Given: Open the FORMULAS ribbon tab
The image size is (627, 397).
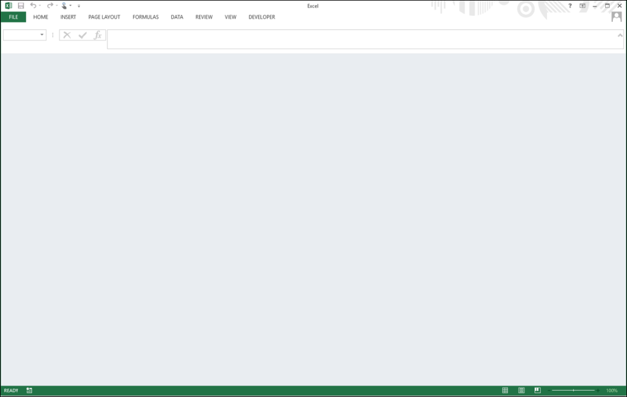Looking at the screenshot, I should [x=146, y=17].
